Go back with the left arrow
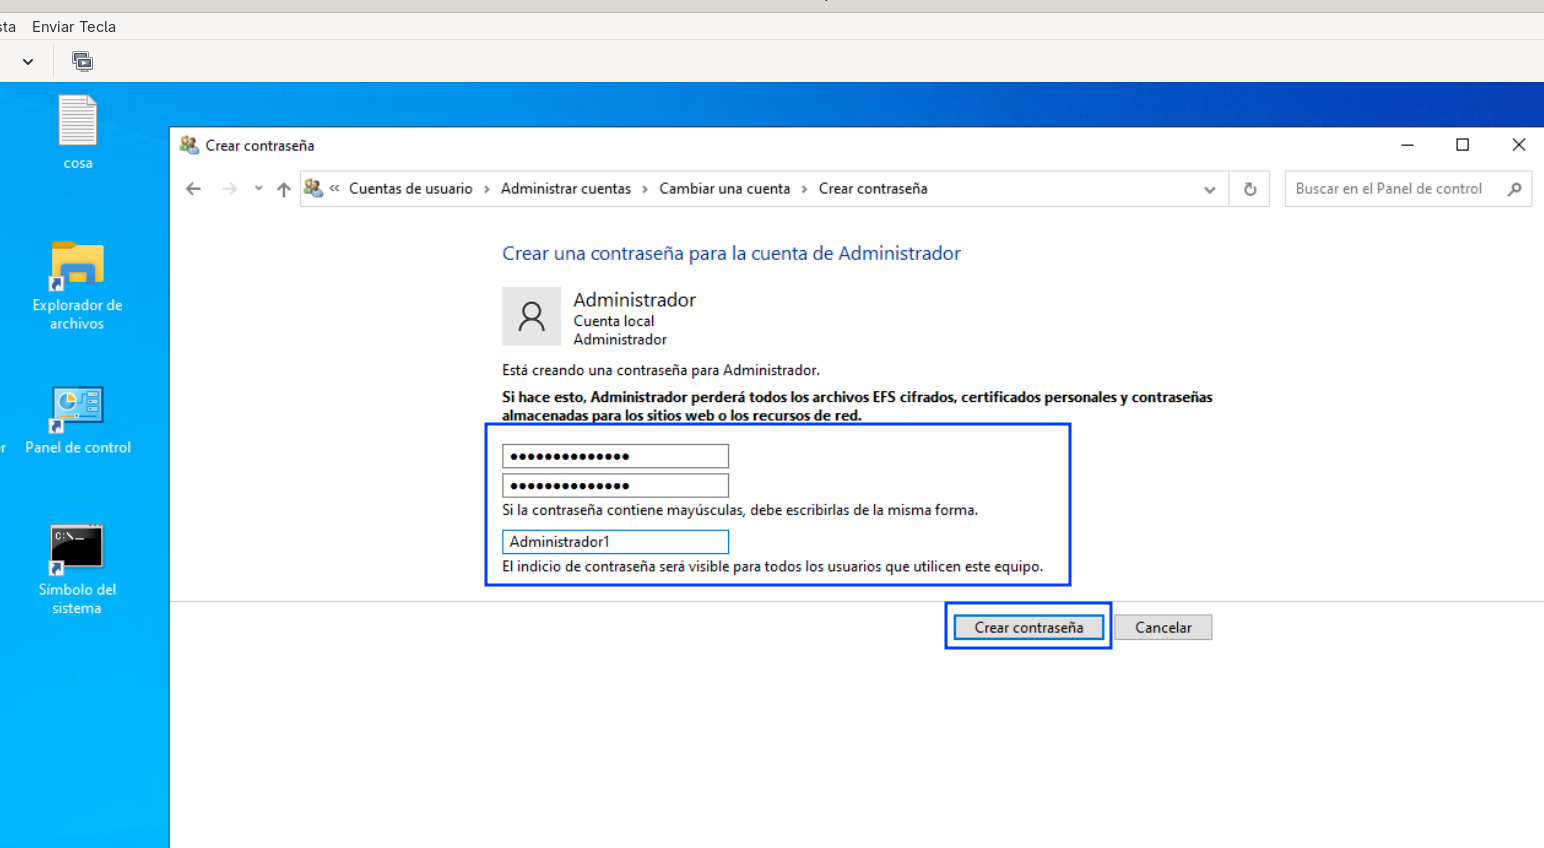The image size is (1544, 848). (x=193, y=189)
